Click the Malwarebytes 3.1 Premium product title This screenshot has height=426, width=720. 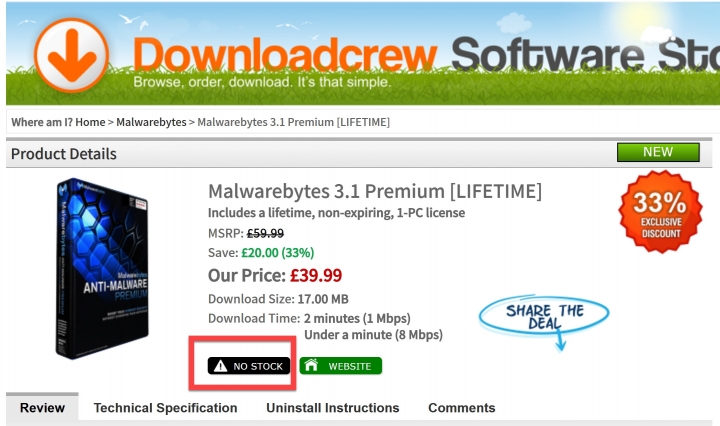tap(375, 191)
